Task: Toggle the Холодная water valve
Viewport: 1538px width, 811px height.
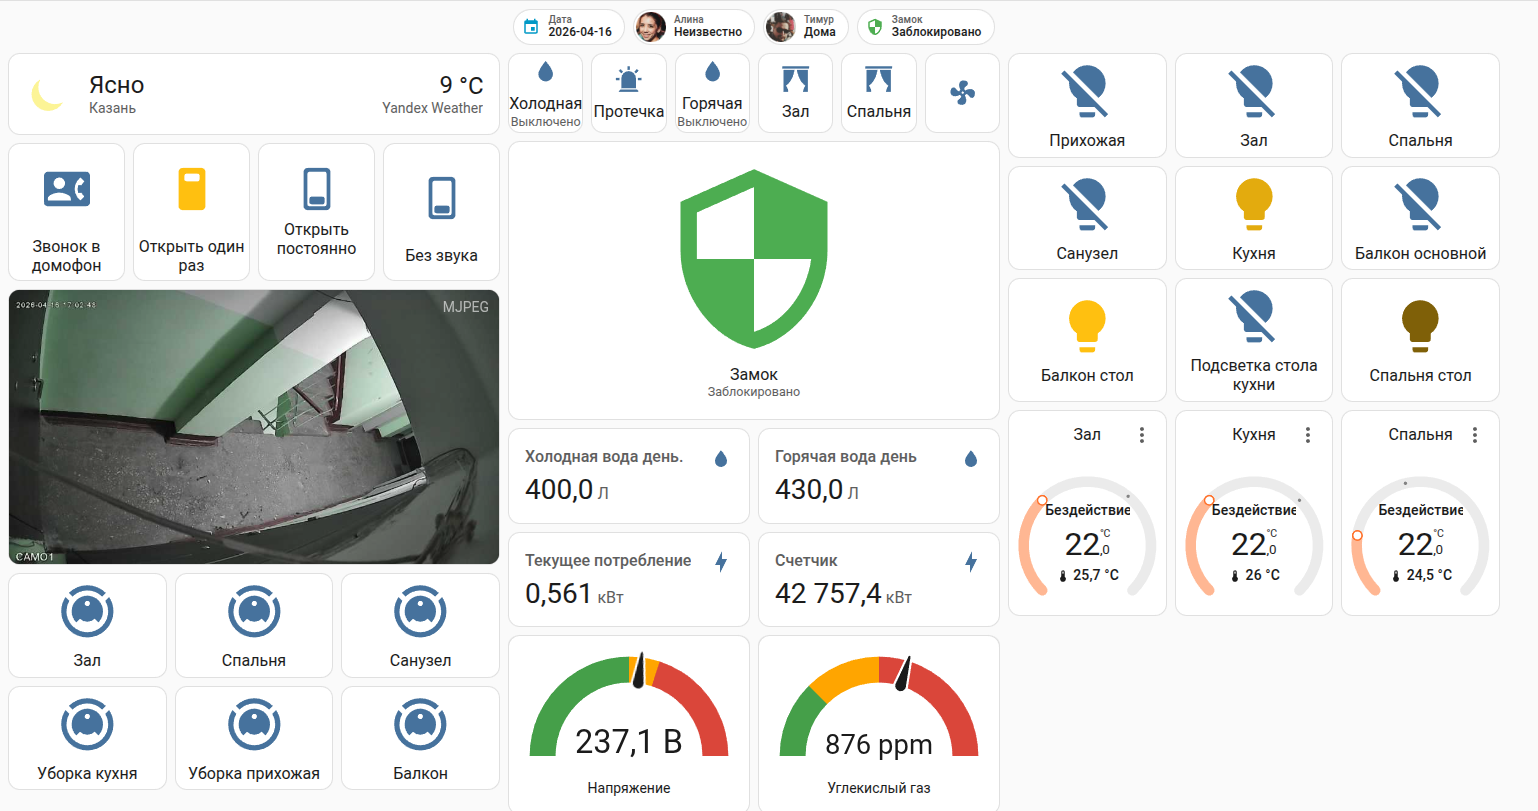Action: pos(545,92)
